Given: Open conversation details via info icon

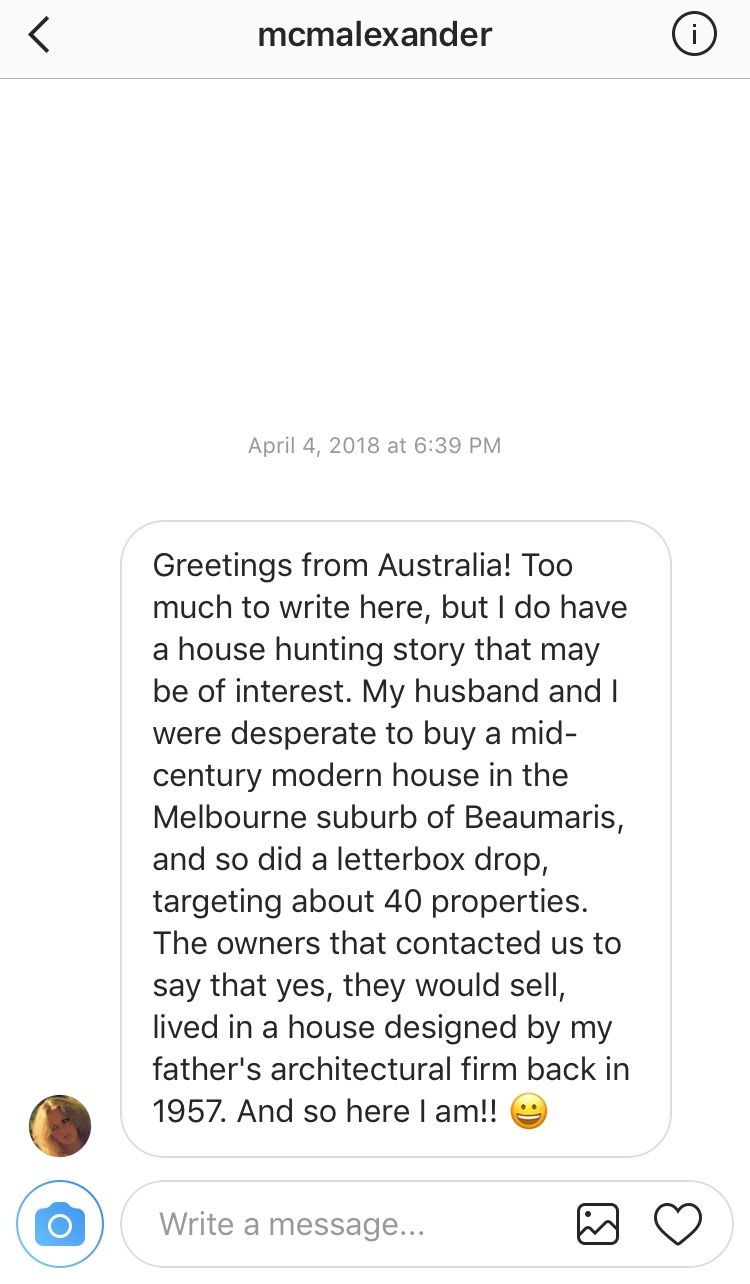Looking at the screenshot, I should [694, 36].
